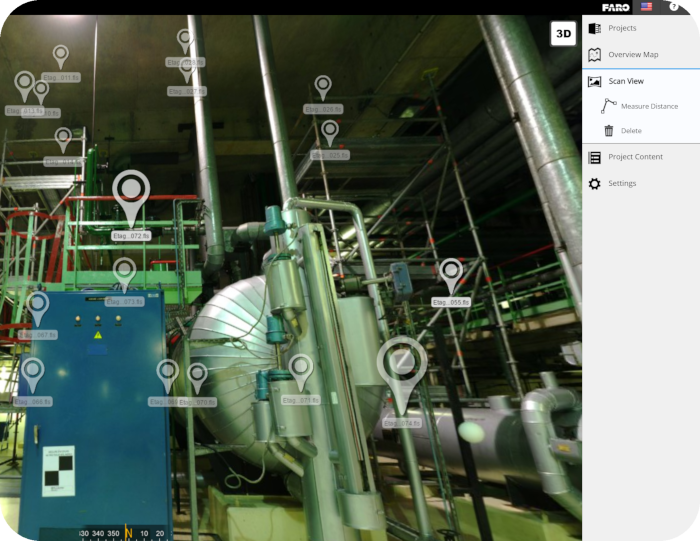This screenshot has width=700, height=541.
Task: Click the Delete trash can icon
Action: click(608, 130)
